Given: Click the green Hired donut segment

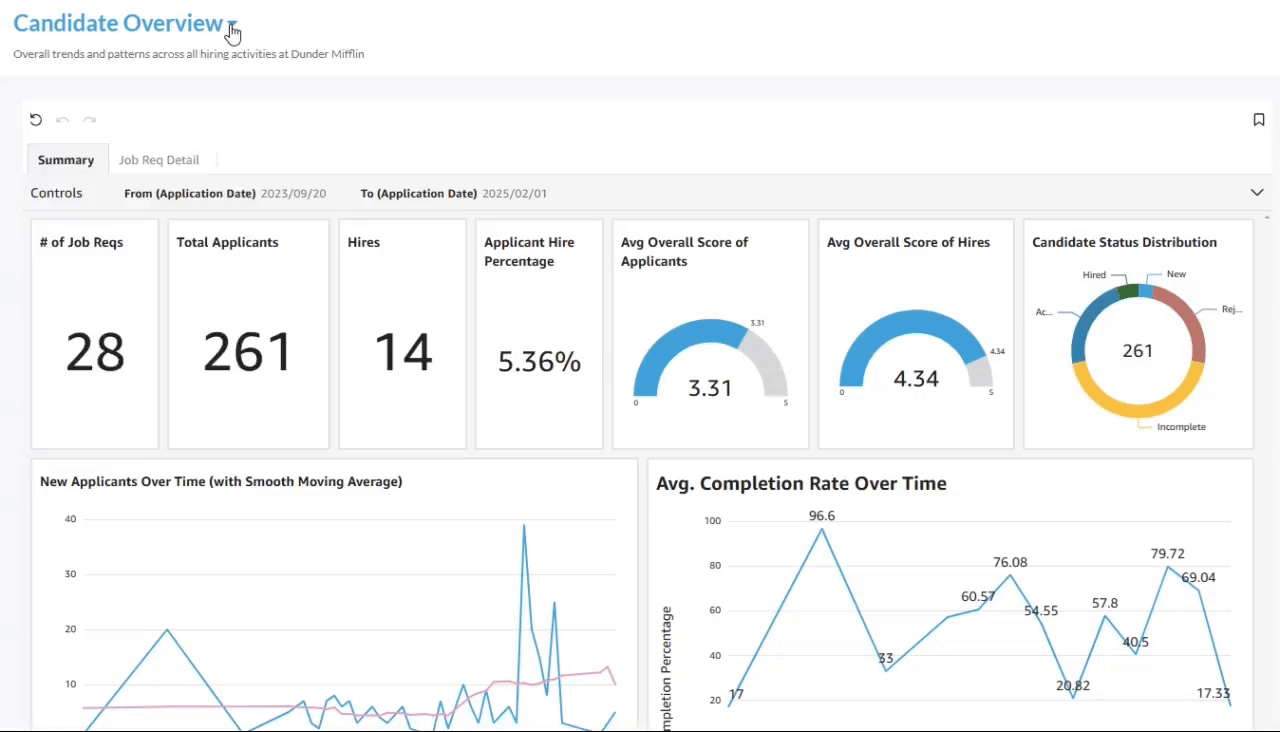Looking at the screenshot, I should 1128,291.
